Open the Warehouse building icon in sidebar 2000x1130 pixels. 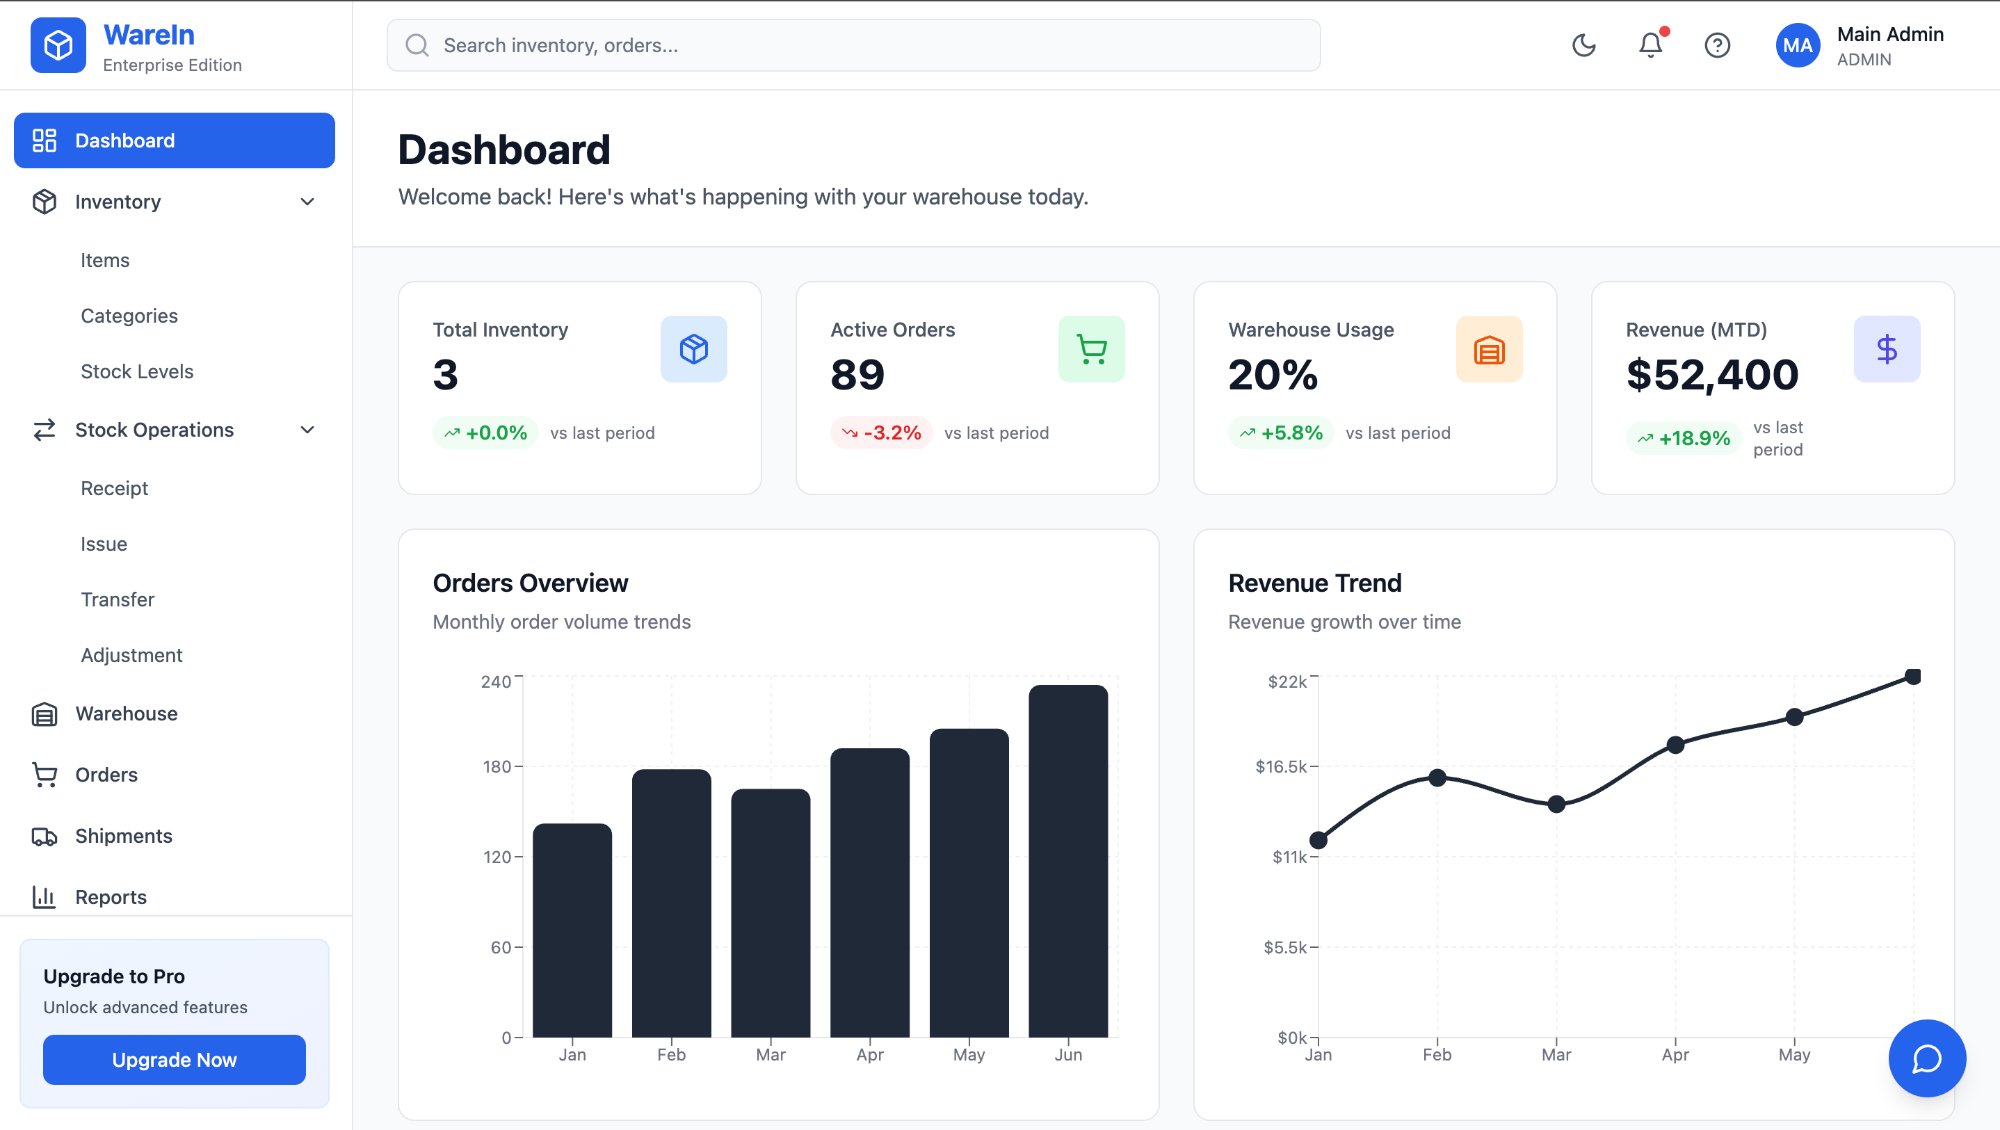coord(44,713)
